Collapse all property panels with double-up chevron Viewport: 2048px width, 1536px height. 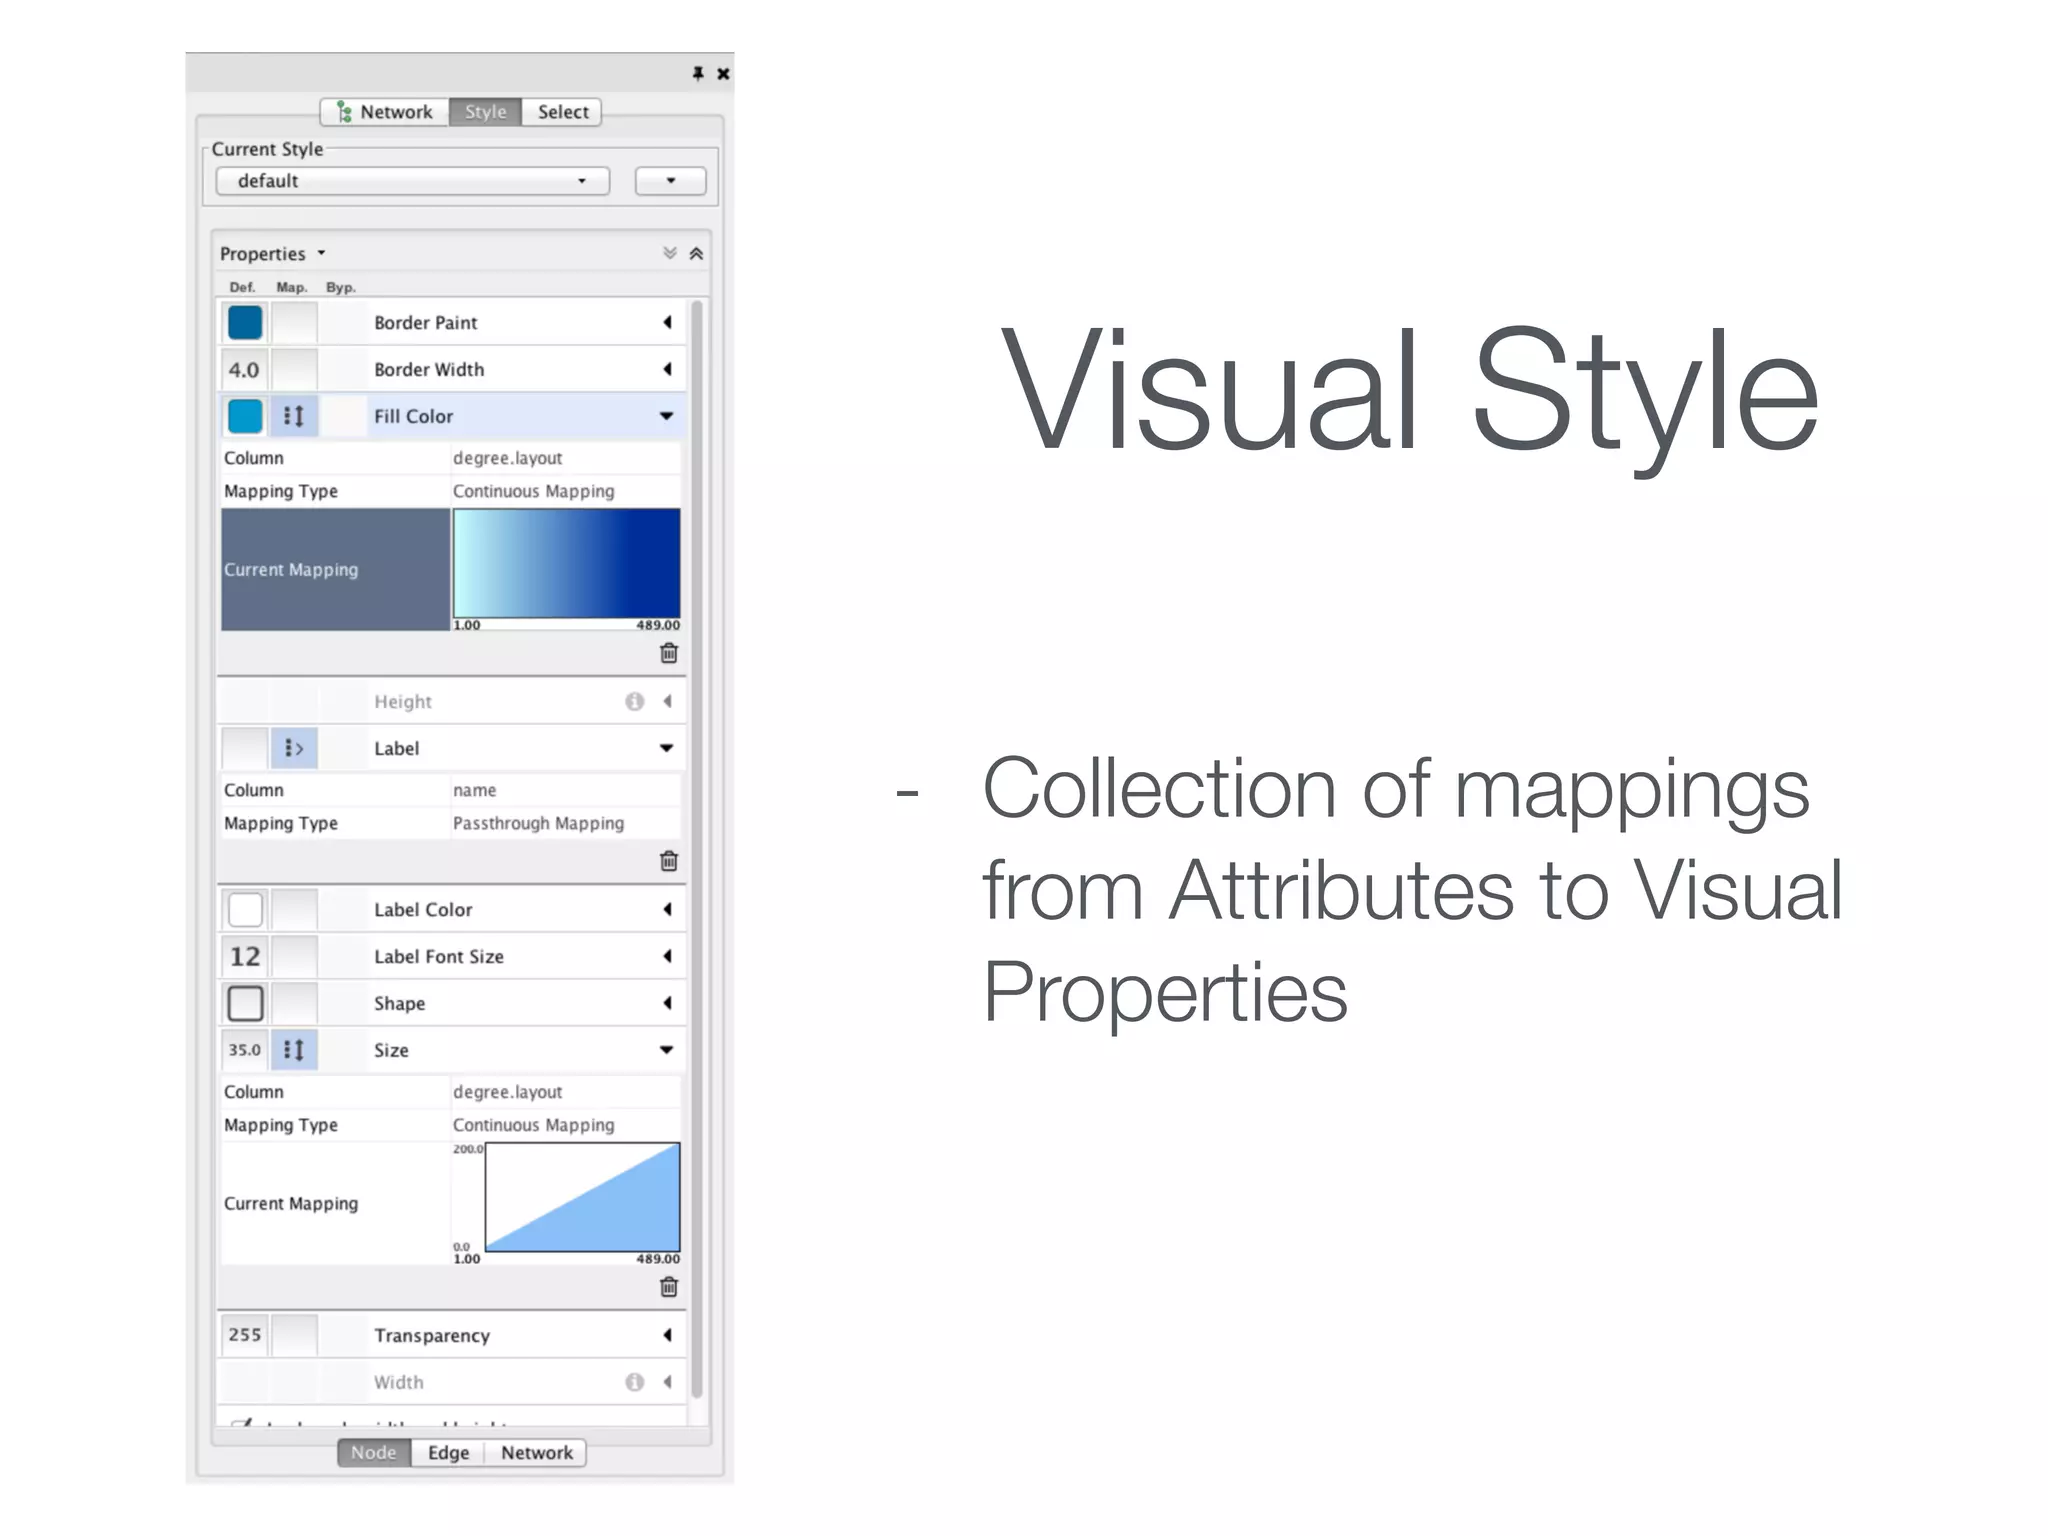(696, 253)
